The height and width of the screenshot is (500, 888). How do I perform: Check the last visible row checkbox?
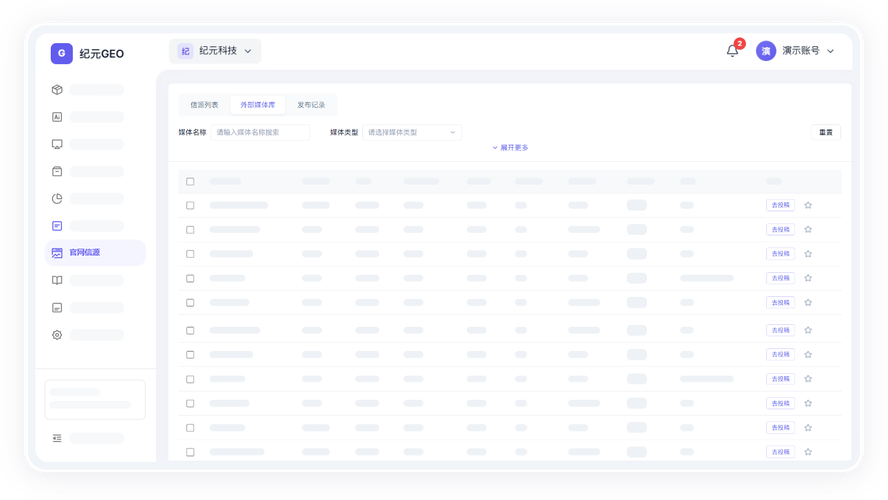190,452
